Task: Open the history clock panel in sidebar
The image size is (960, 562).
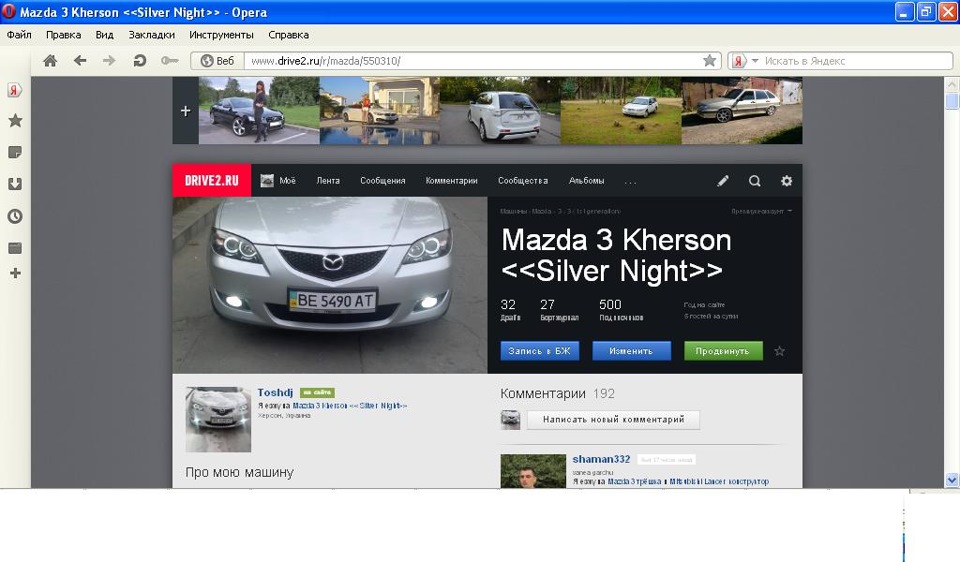Action: (15, 216)
